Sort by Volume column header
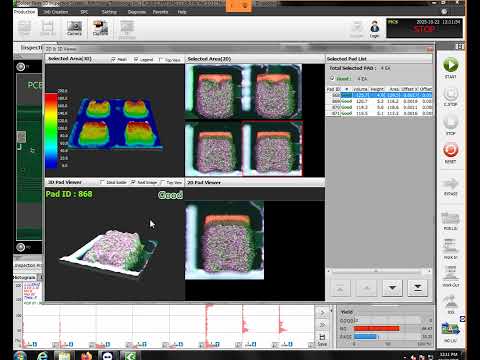This screenshot has width=480, height=360. pos(360,89)
